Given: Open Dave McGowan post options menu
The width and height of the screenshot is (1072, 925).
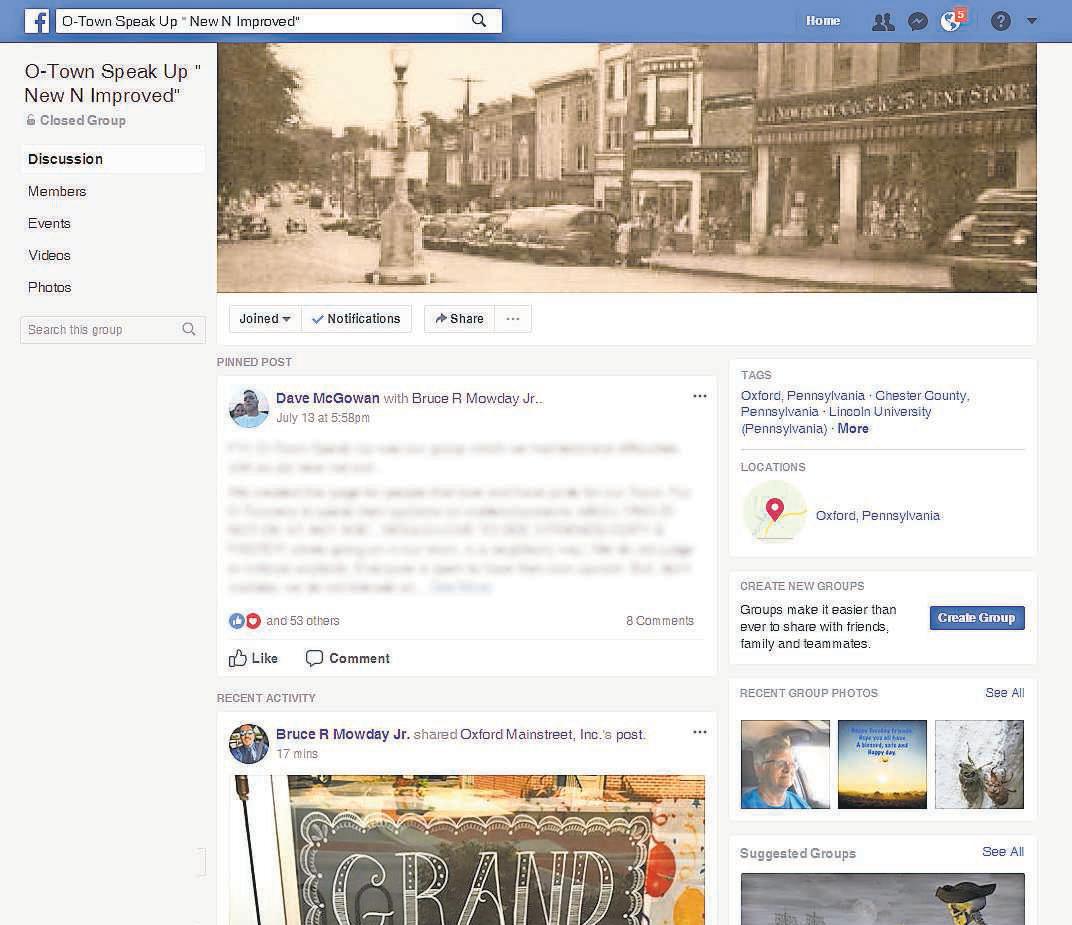Looking at the screenshot, I should (x=699, y=396).
